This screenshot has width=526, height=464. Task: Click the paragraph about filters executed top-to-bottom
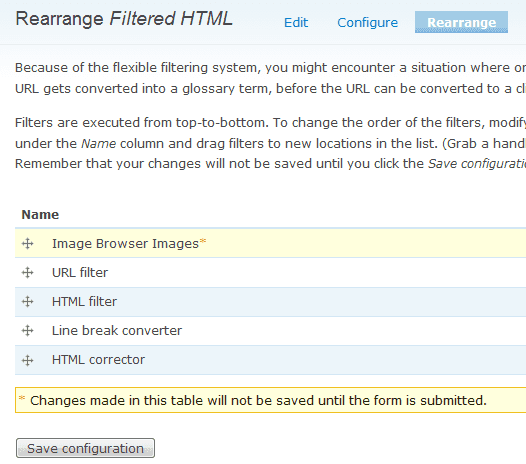click(270, 143)
